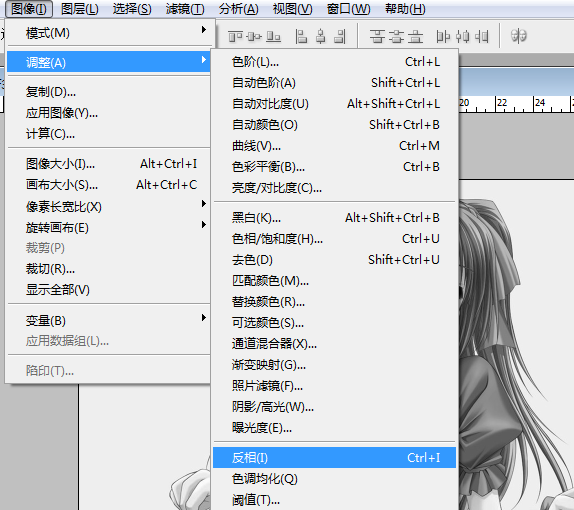
Task: Click the align top edges icon
Action: (235, 37)
